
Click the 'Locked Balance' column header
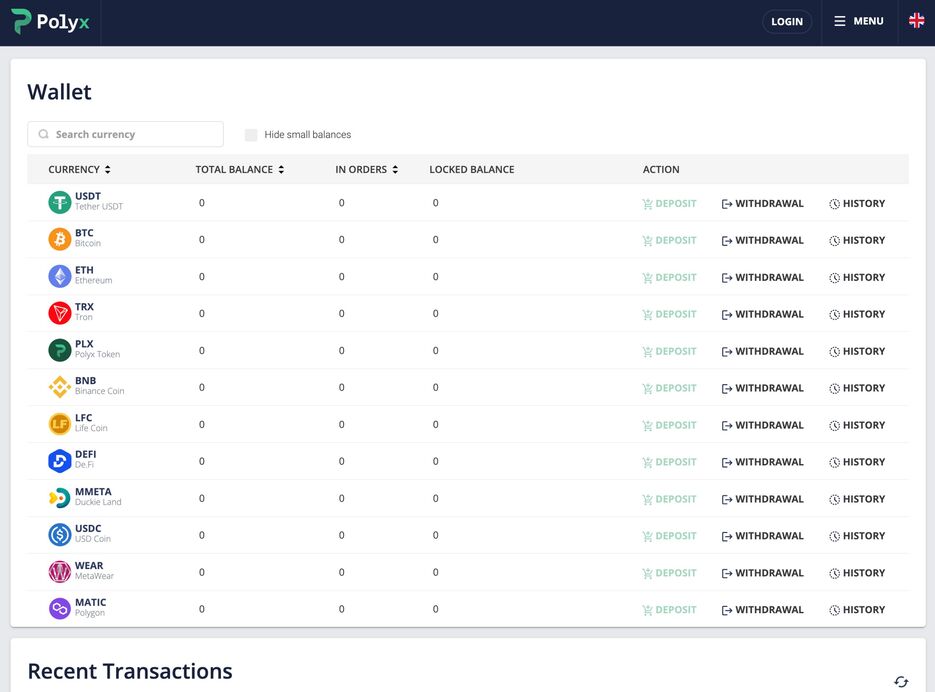click(472, 169)
